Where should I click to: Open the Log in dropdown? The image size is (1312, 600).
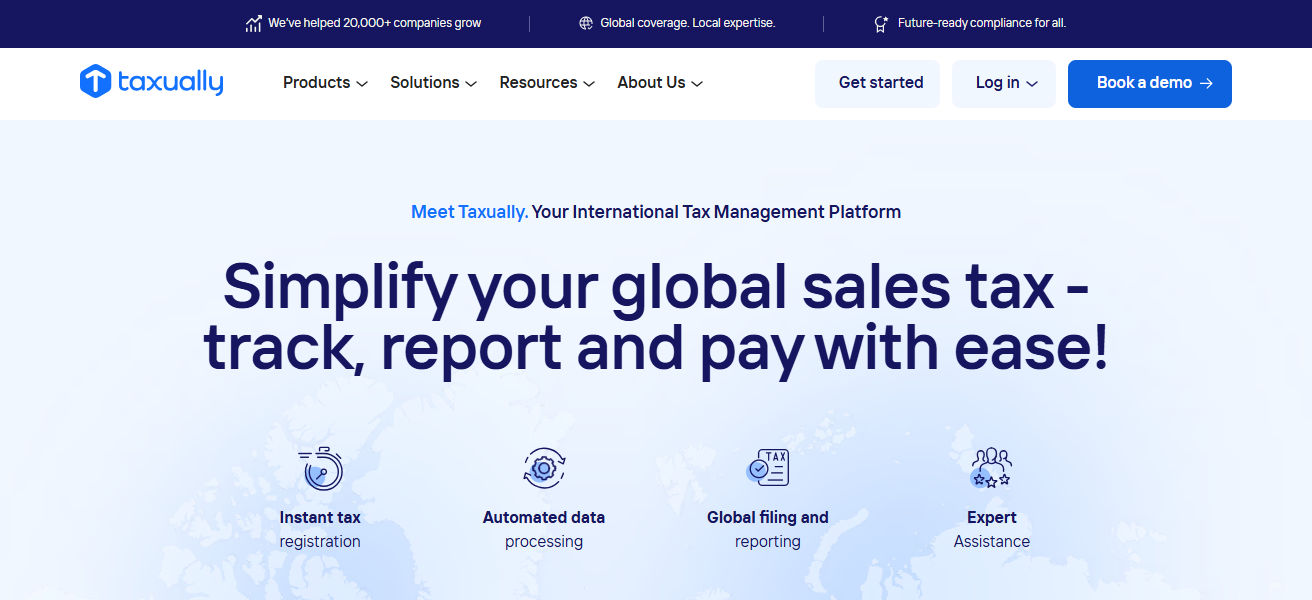(x=1003, y=84)
